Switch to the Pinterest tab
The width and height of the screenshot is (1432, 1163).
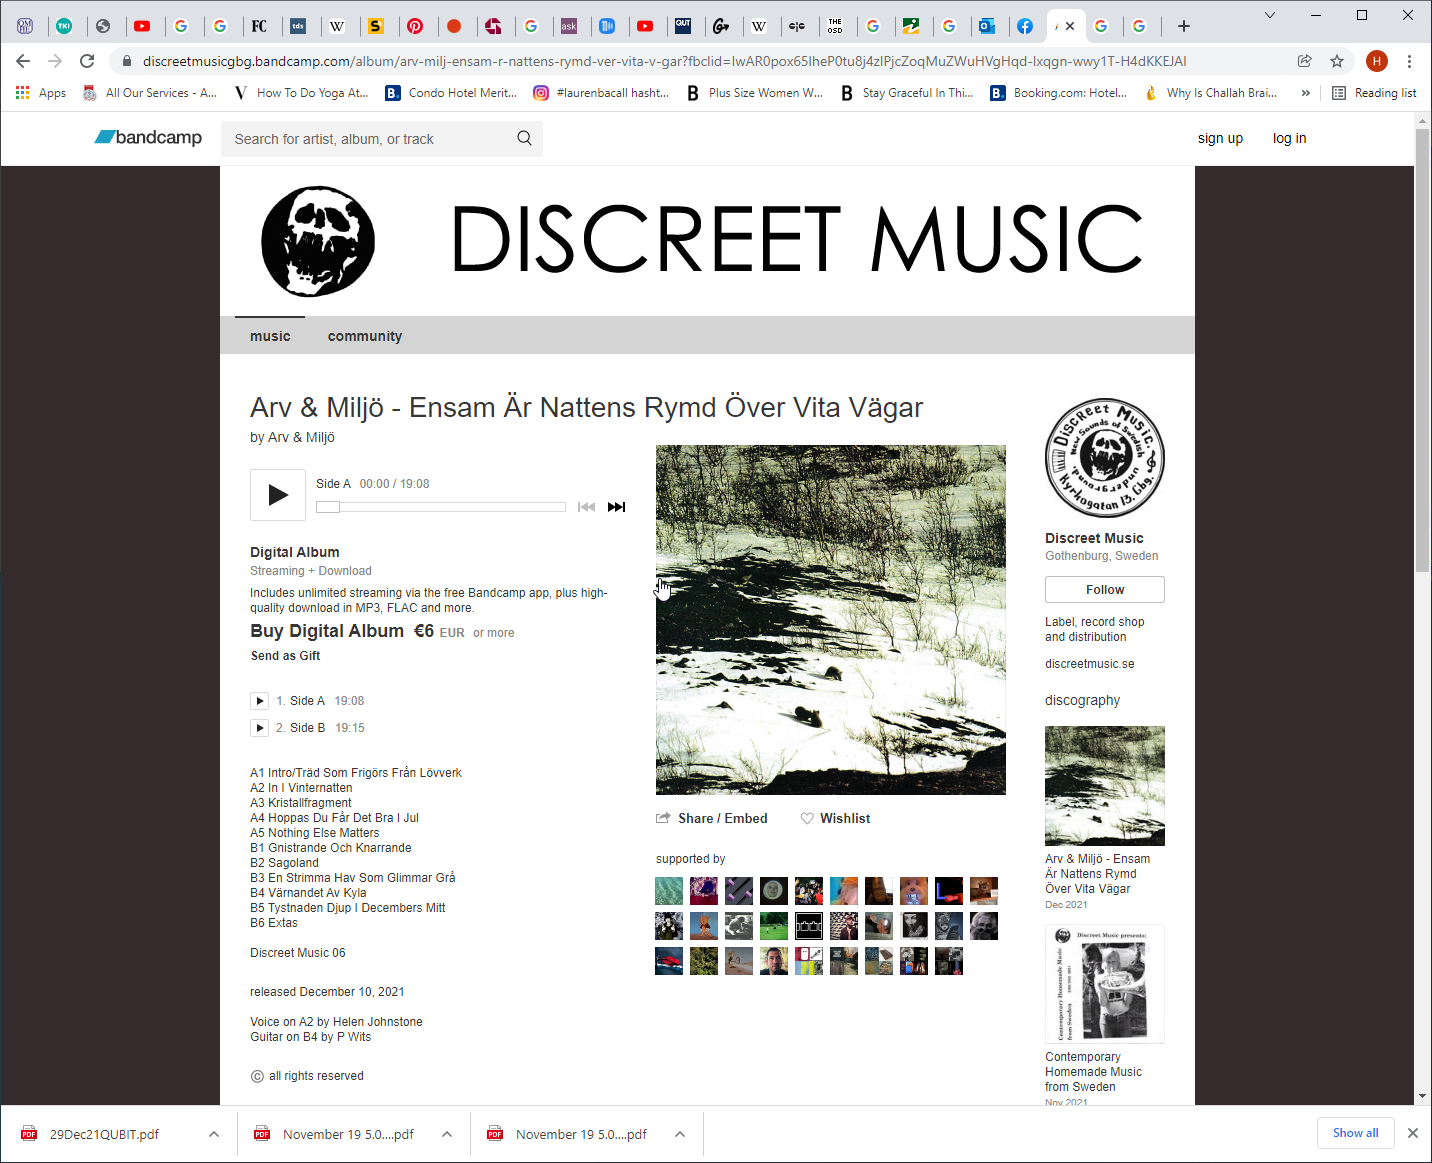coord(415,26)
